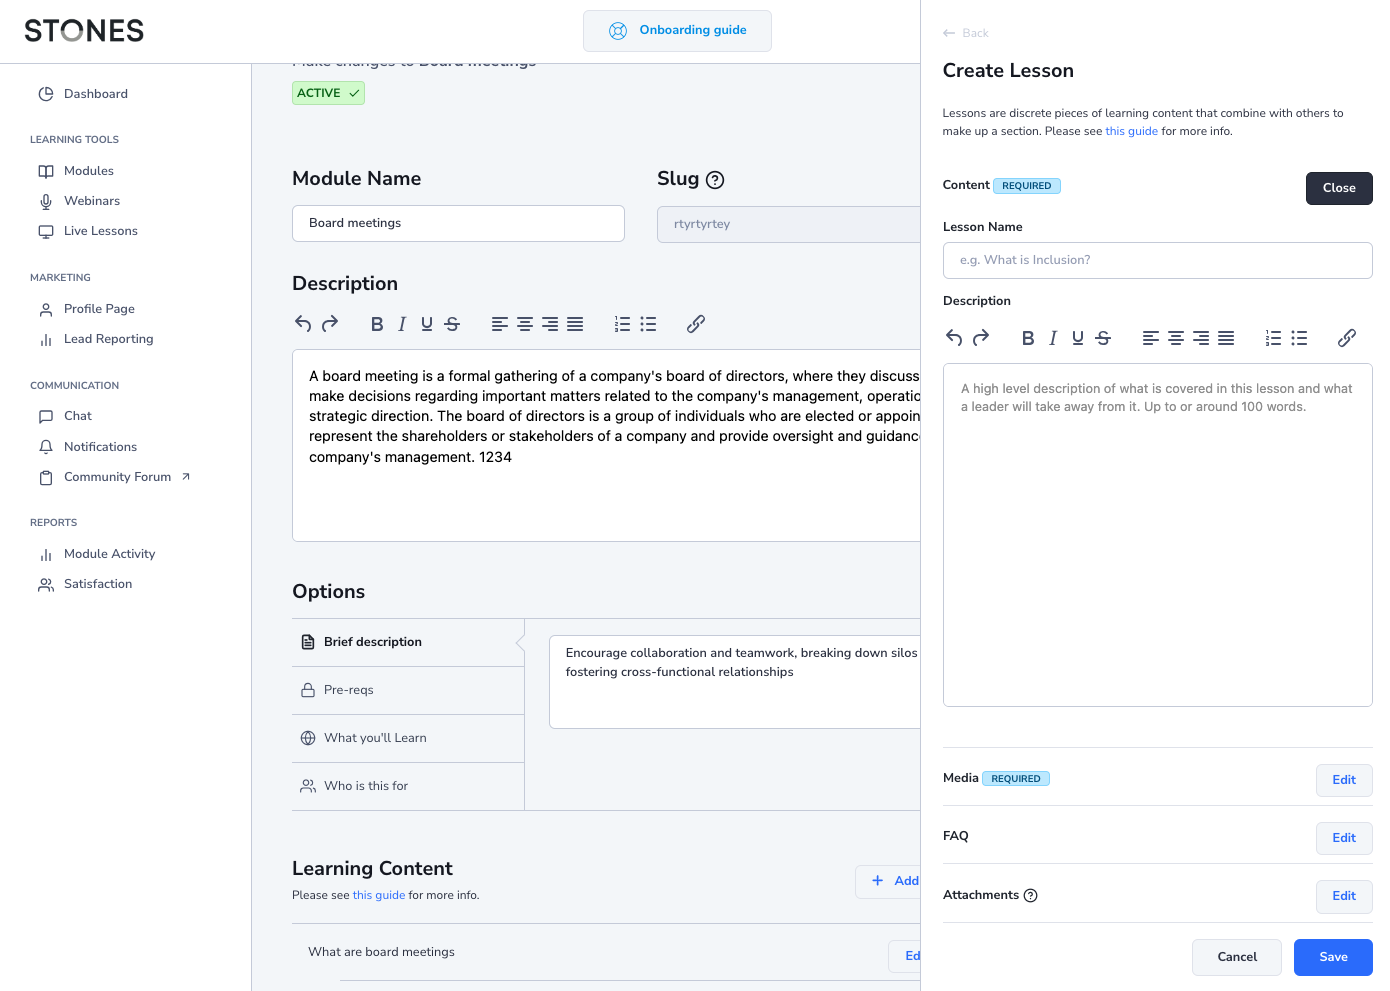Click the Slug help question mark icon
Viewport: 1390px width, 991px height.
715,180
